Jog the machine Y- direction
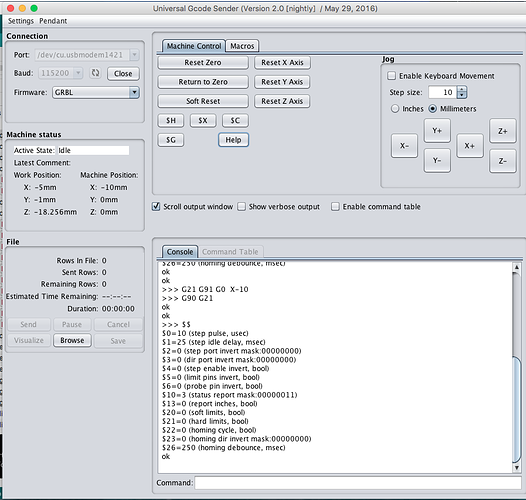Screen dimensions: 526x500 [437, 161]
